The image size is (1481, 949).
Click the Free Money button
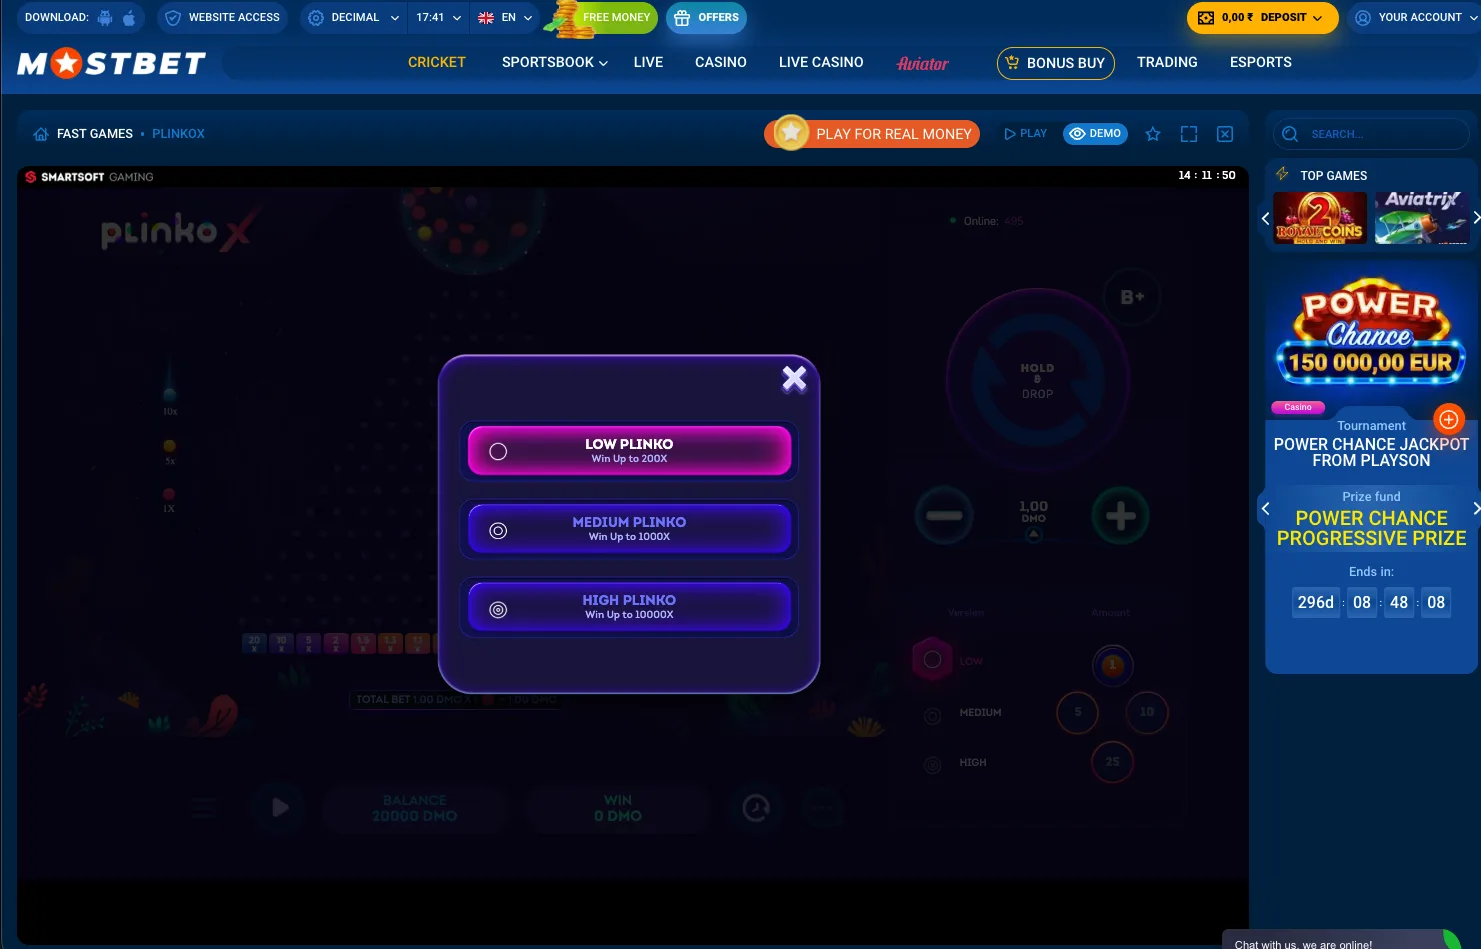607,18
